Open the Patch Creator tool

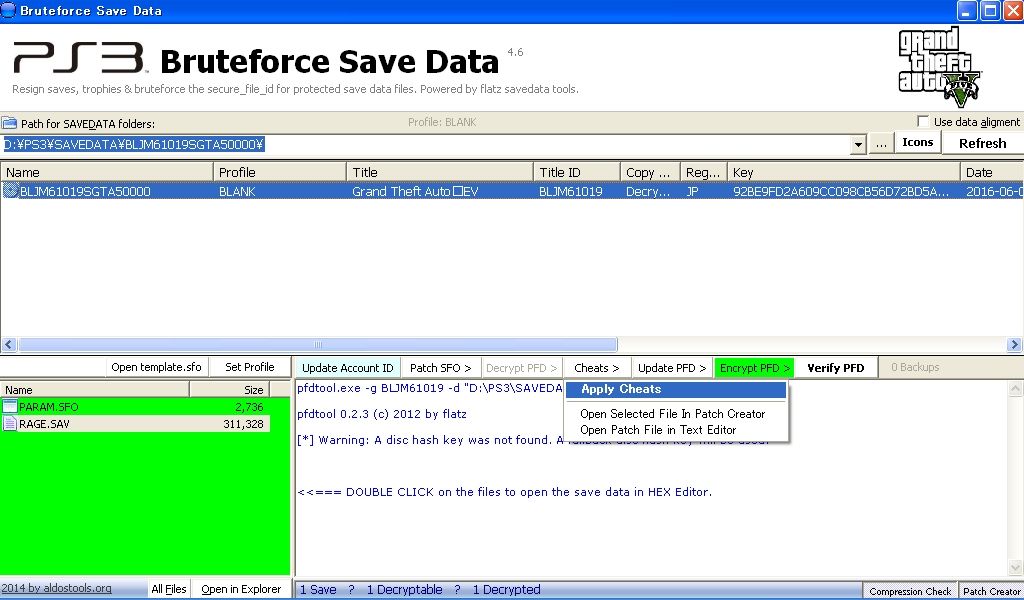(991, 591)
